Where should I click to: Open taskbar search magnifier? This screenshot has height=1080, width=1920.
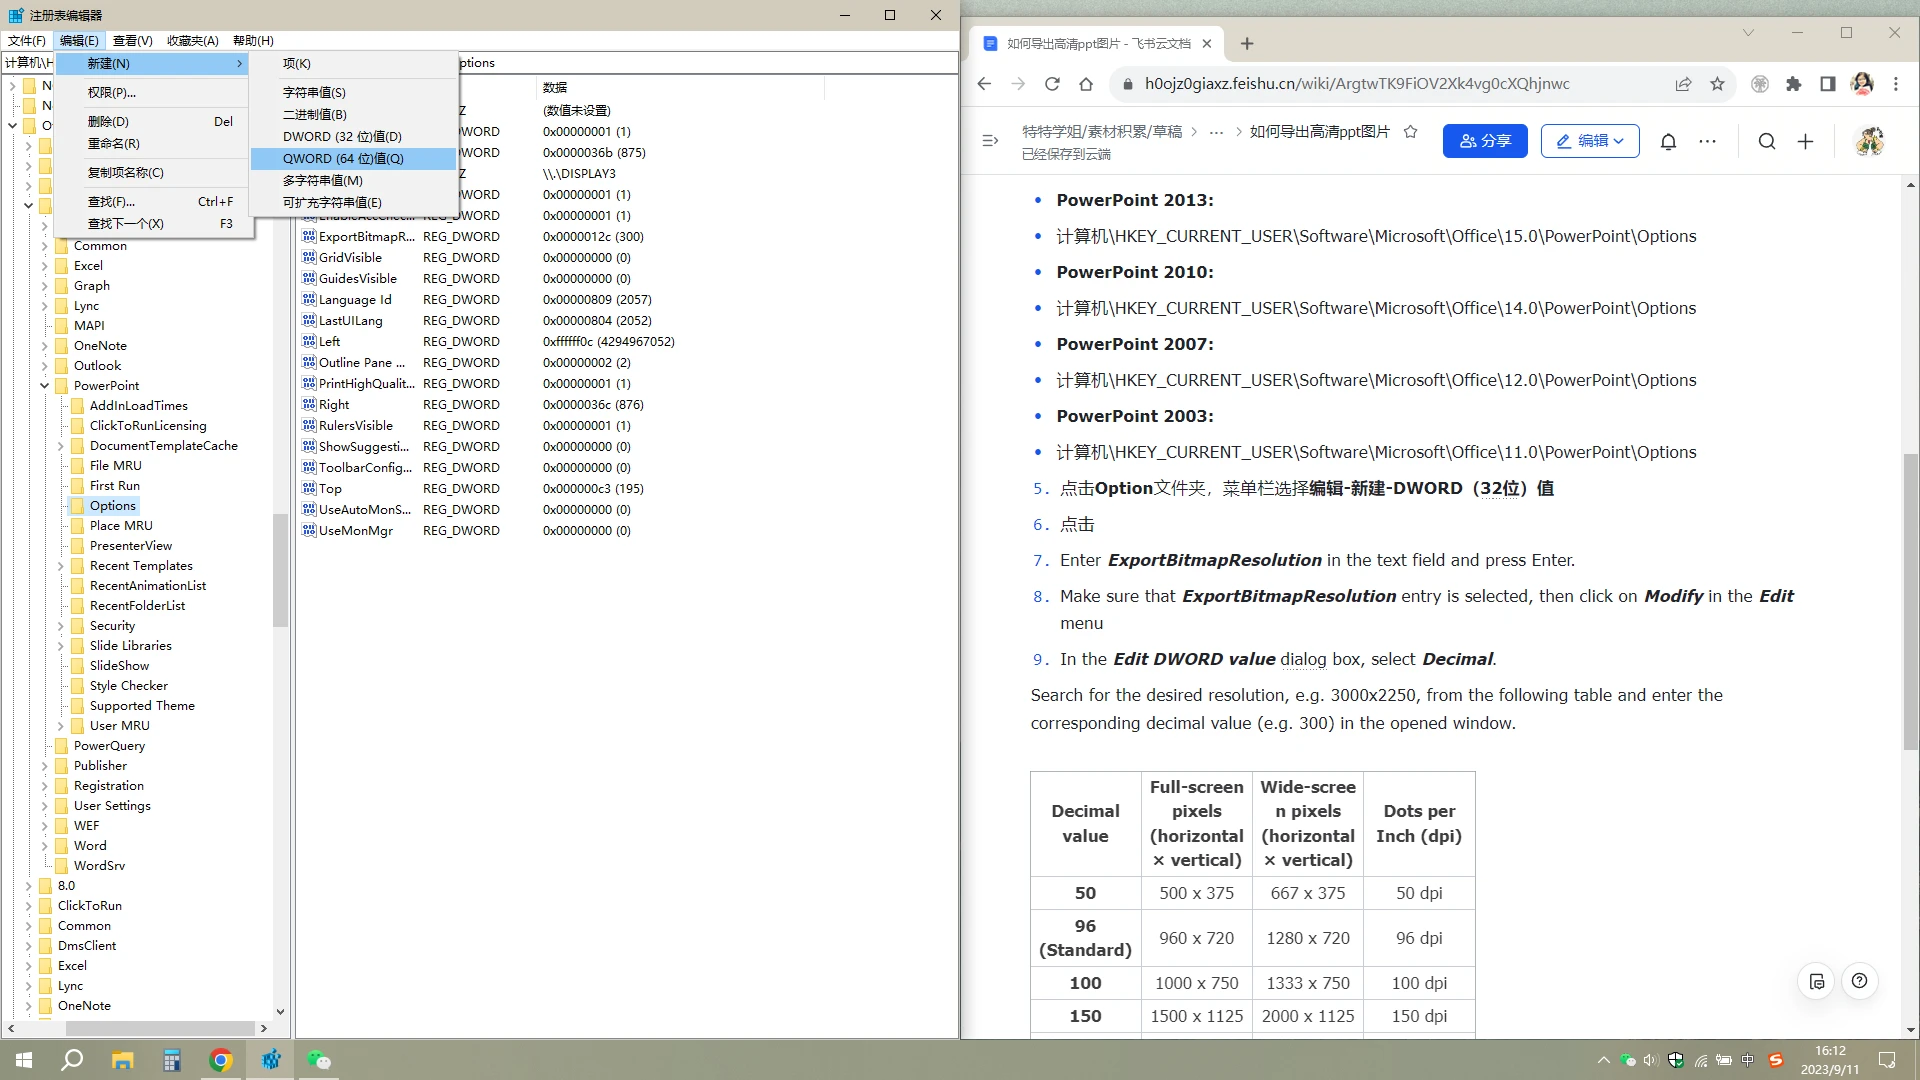(x=72, y=1060)
